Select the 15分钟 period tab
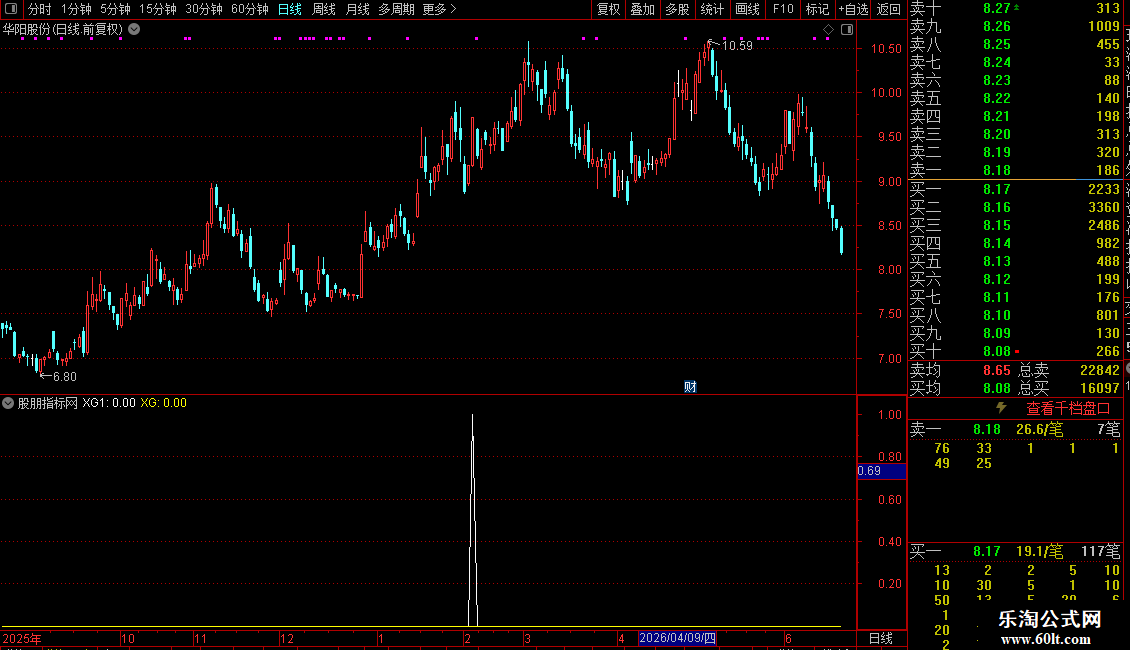The height and width of the screenshot is (650, 1130). [x=158, y=9]
